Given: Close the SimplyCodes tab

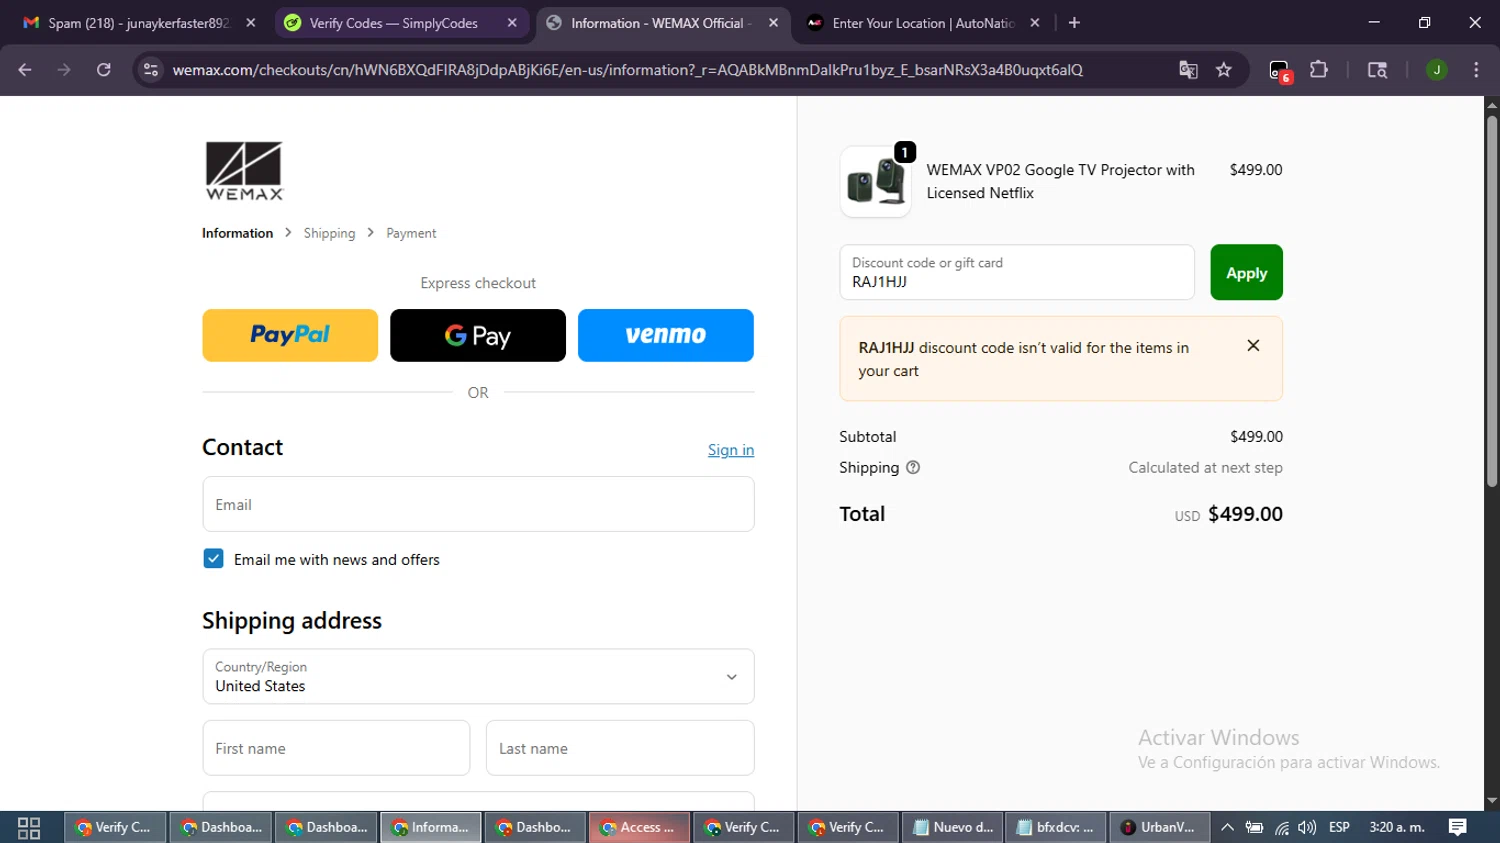Looking at the screenshot, I should [512, 23].
